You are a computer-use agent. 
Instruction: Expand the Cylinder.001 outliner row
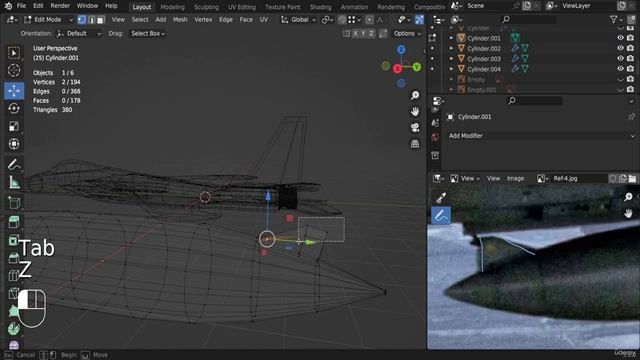451,38
